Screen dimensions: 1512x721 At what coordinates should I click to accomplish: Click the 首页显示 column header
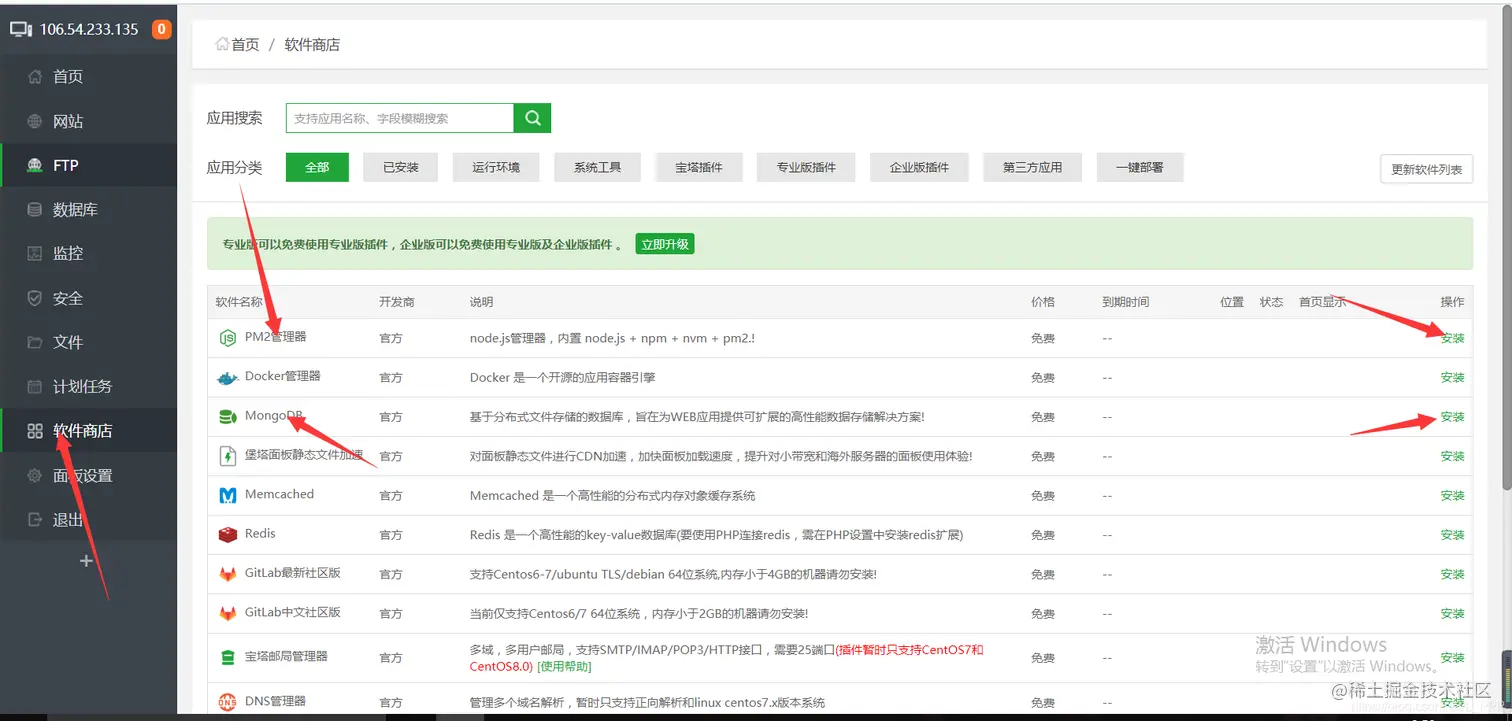1322,302
